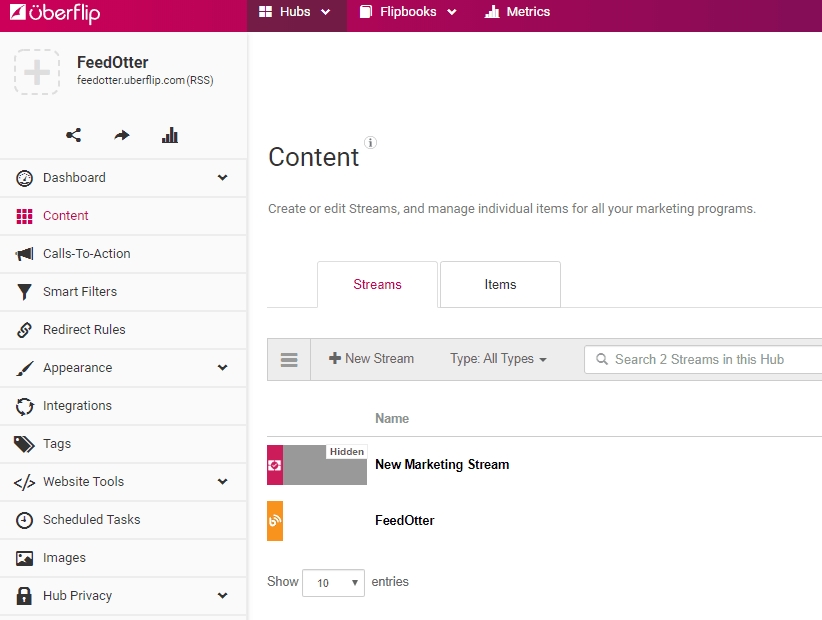Click the Metrics bar chart icon

click(x=492, y=12)
